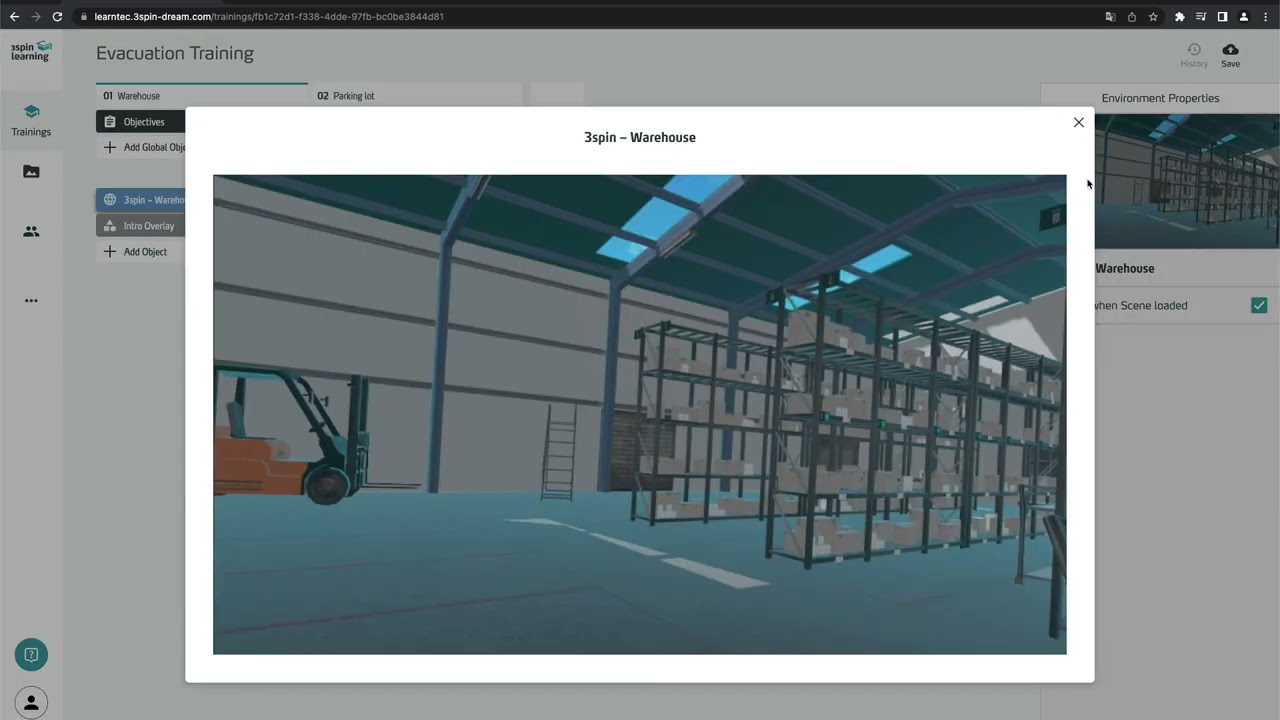1280x720 pixels.
Task: Close the 3spin – Warehouse preview dialog
Action: pyautogui.click(x=1078, y=122)
